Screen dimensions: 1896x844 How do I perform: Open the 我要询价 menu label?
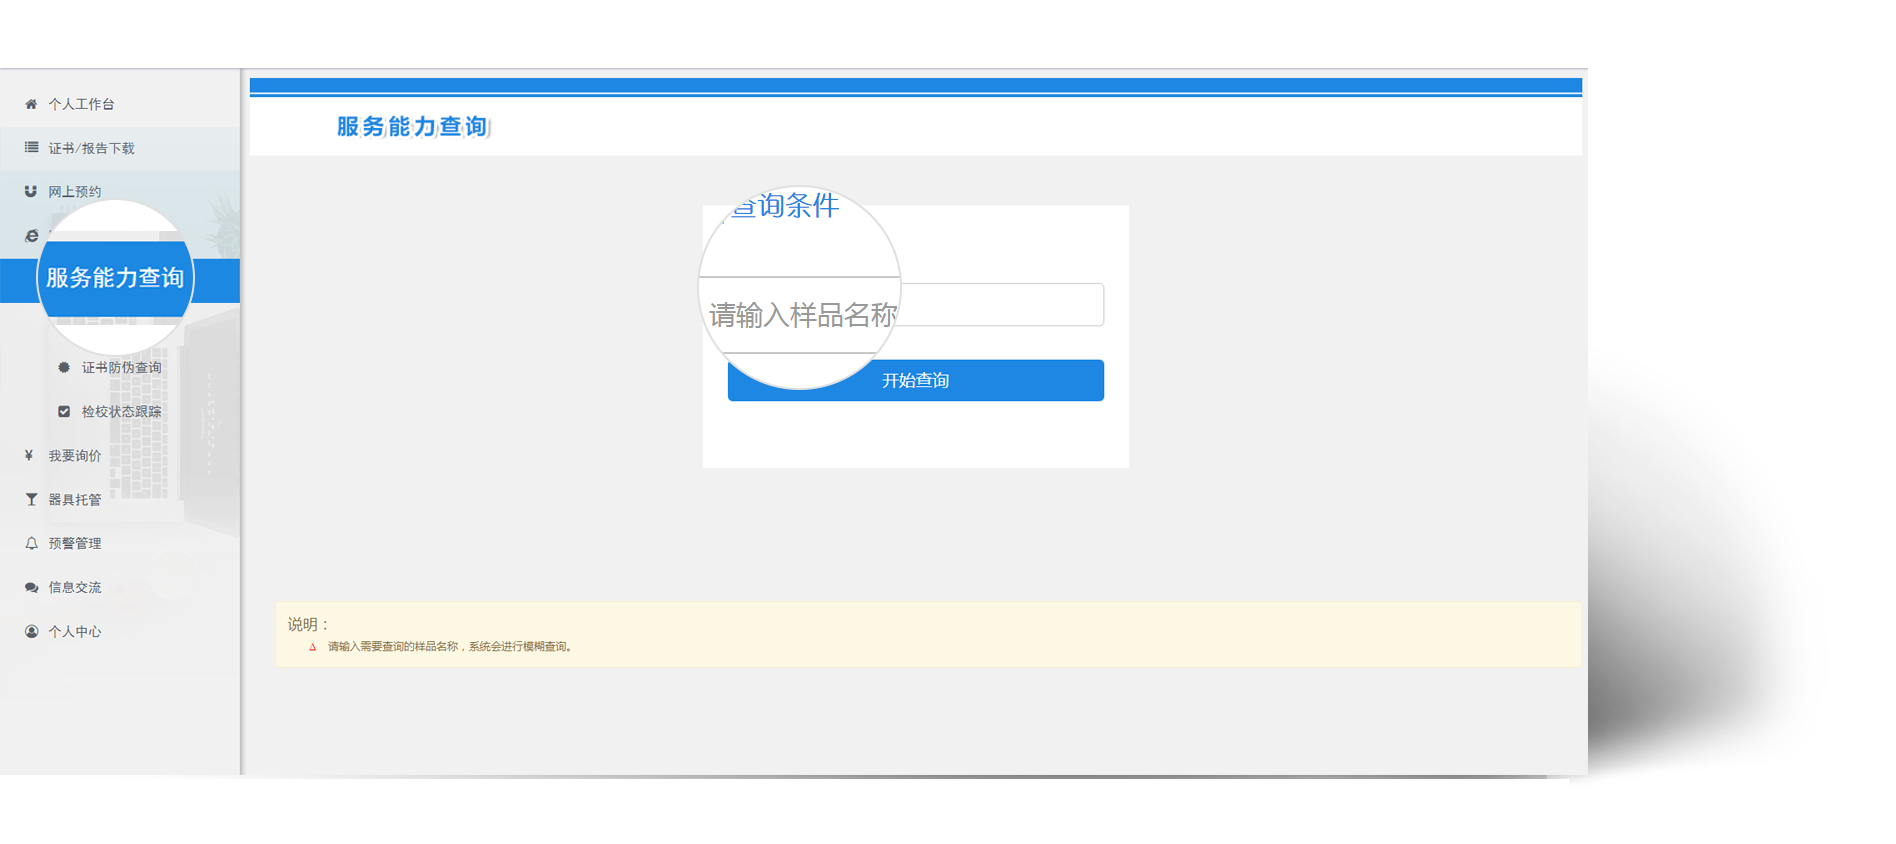(x=75, y=455)
